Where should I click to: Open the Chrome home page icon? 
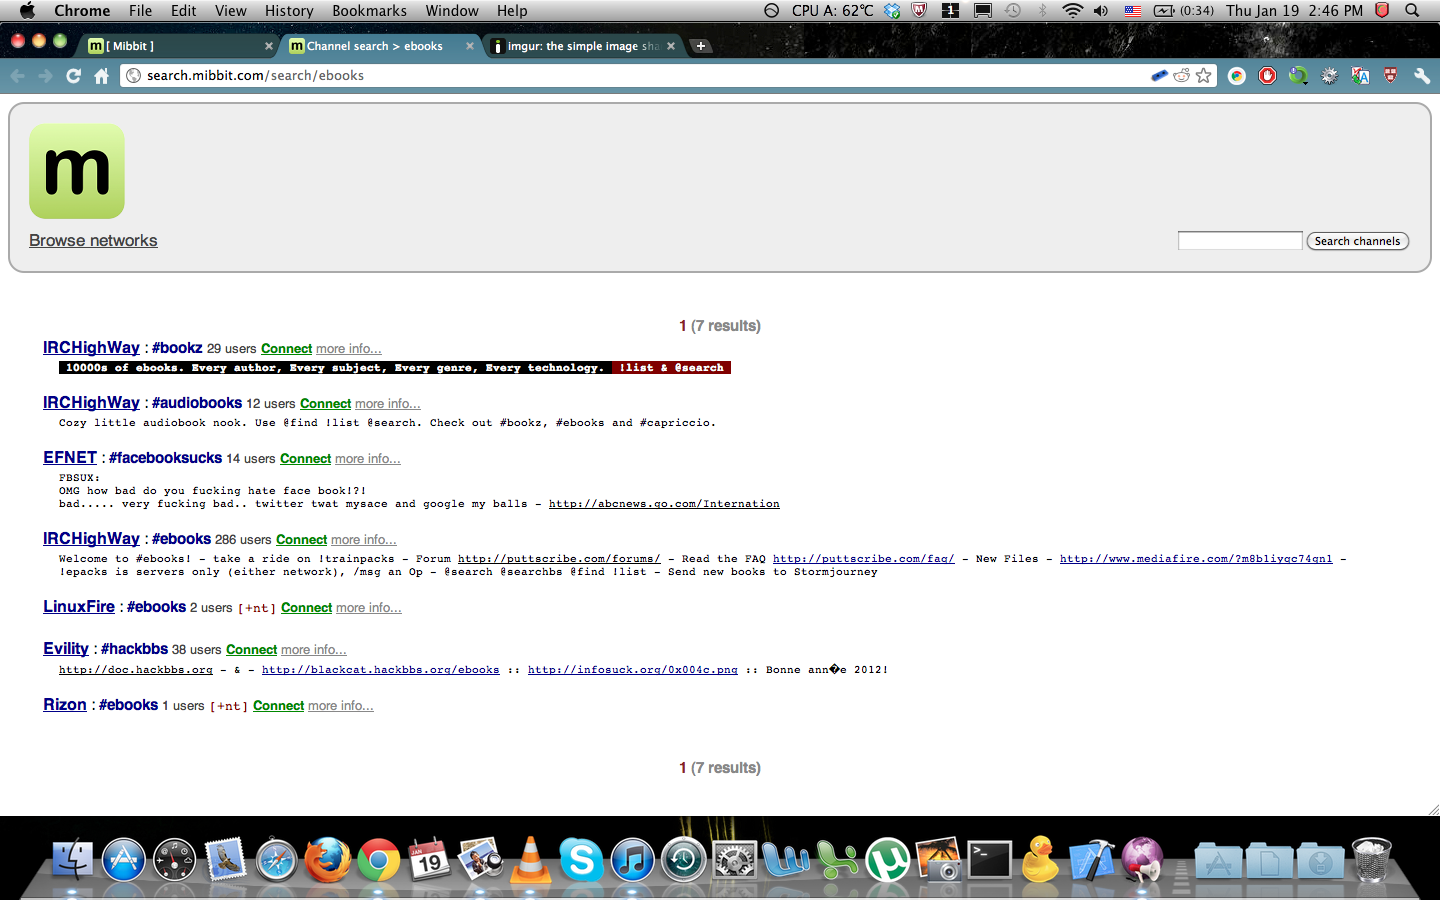(101, 76)
